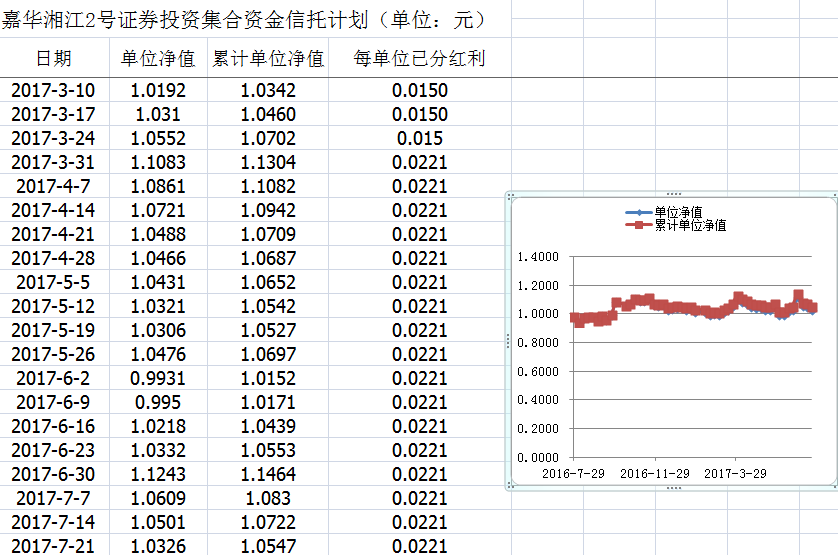The width and height of the screenshot is (838, 555).
Task: Click the 日期 column header cell
Action: (54, 59)
